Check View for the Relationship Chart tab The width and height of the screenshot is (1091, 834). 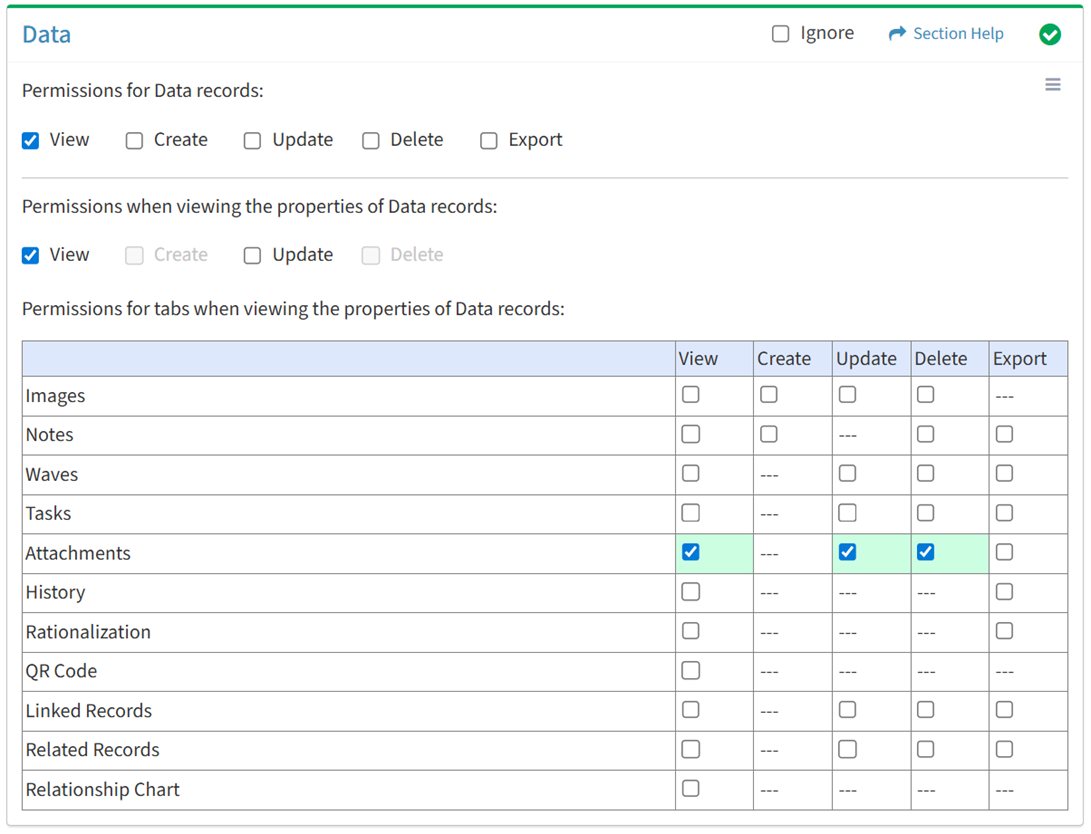pyautogui.click(x=690, y=789)
